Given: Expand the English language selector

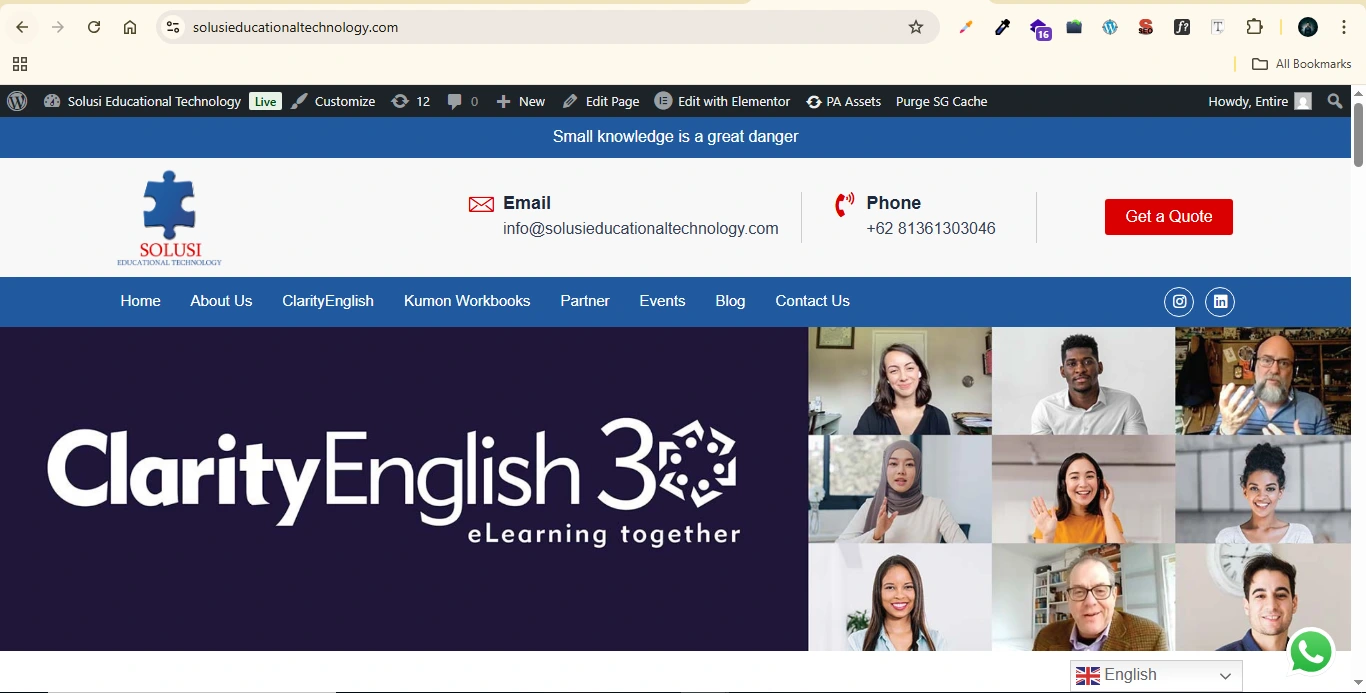Looking at the screenshot, I should (x=1156, y=676).
